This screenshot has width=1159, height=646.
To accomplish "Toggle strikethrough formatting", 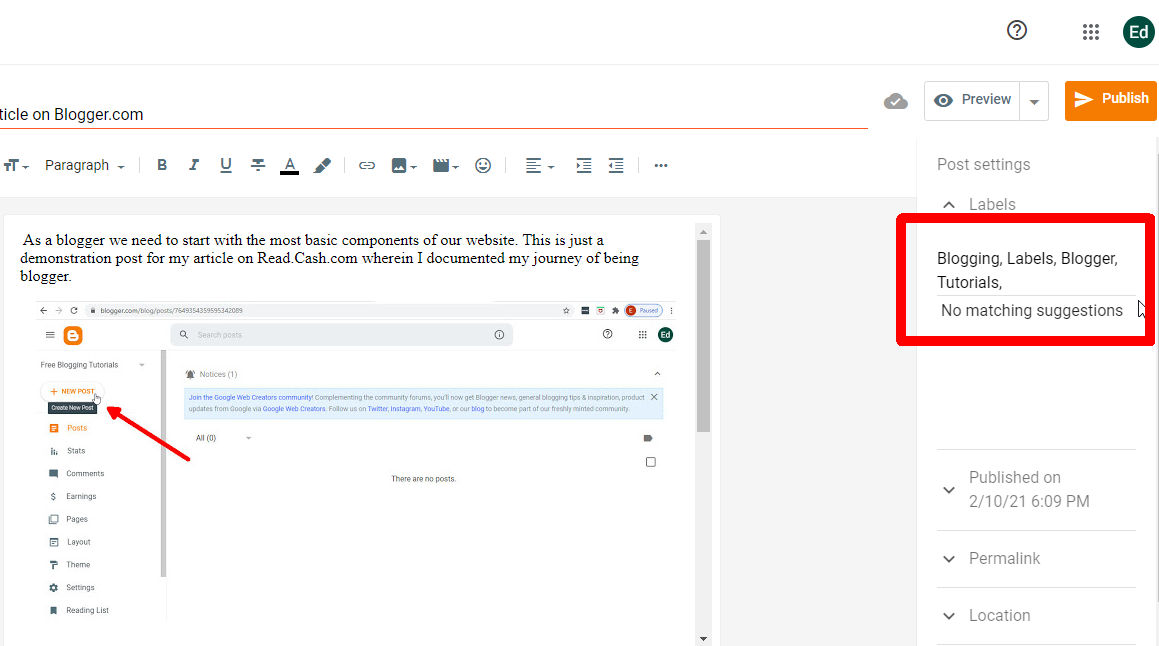I will tap(257, 166).
